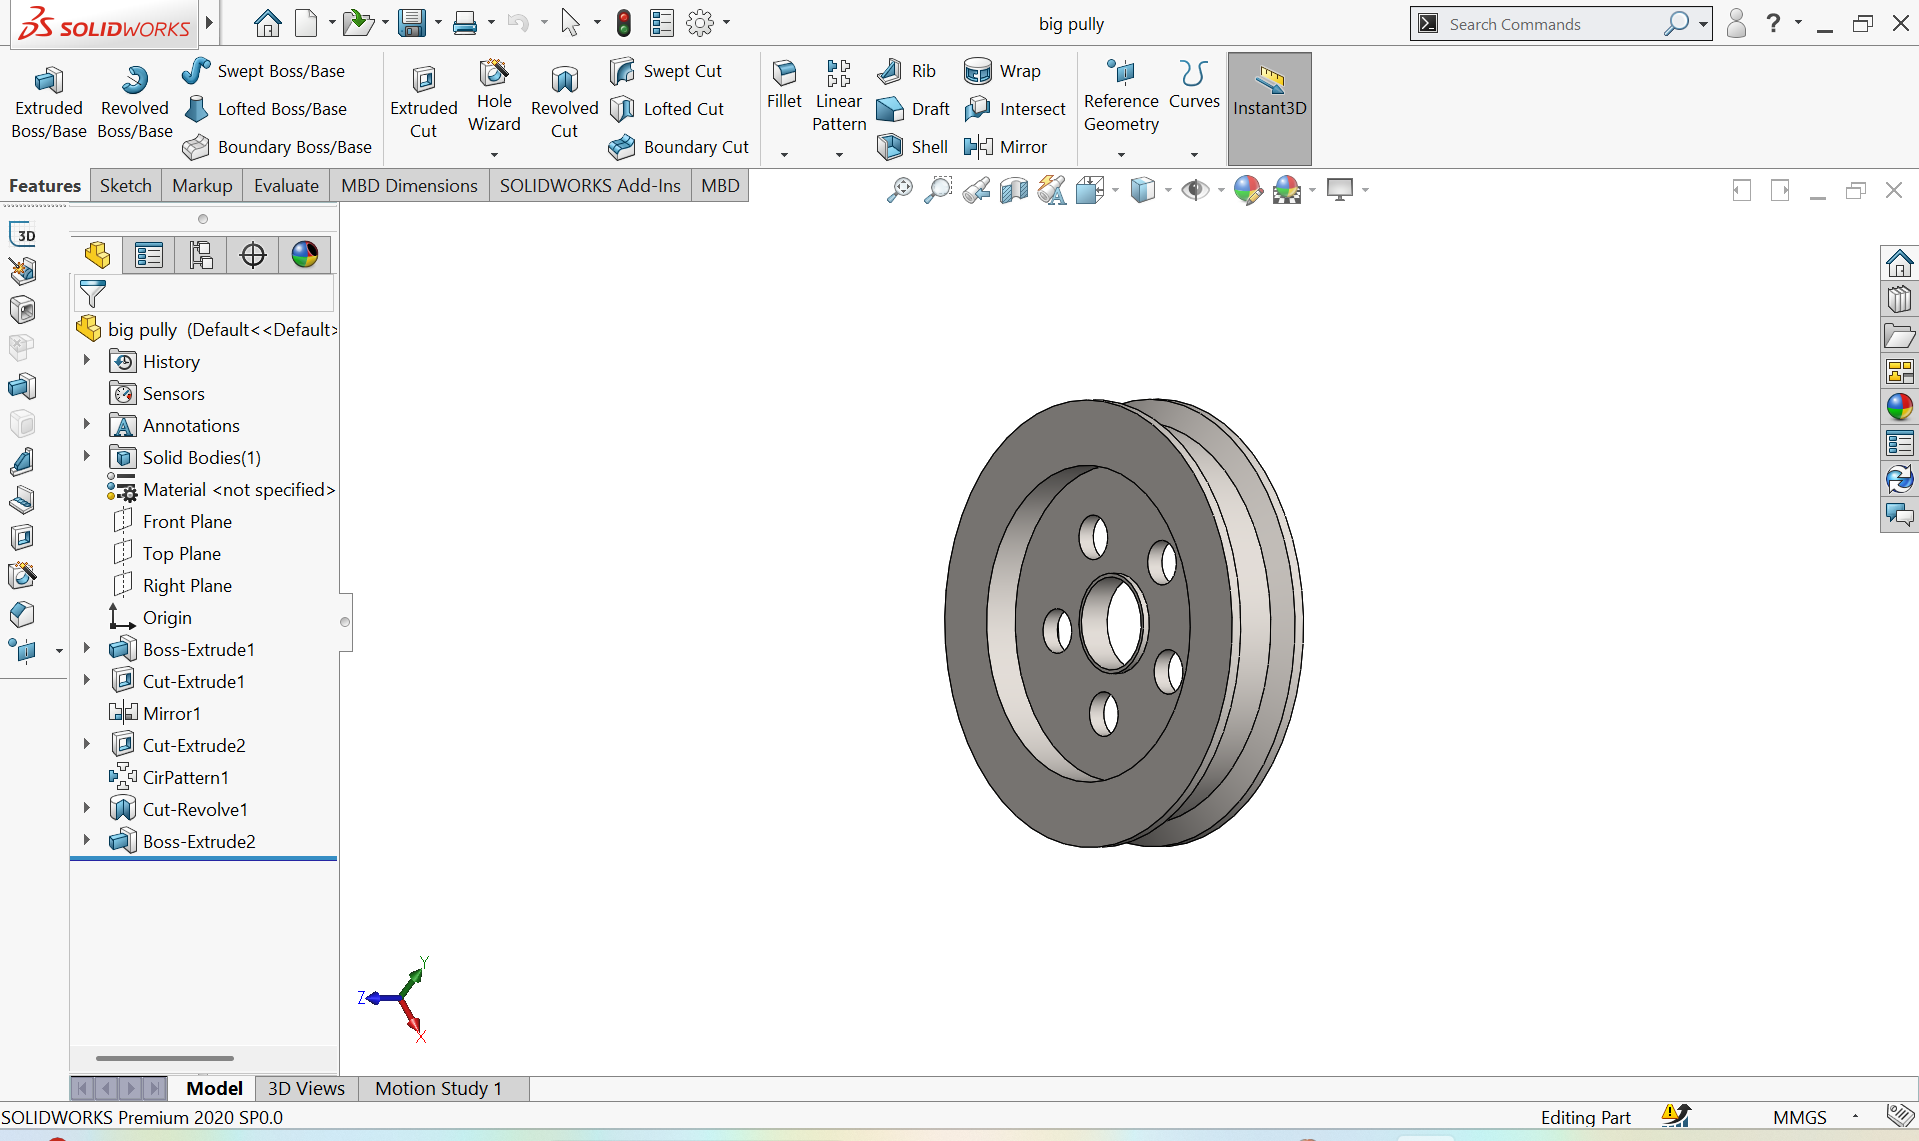Click the Zoom to Fit icon
Screen dimensions: 1919x1141
tap(899, 190)
